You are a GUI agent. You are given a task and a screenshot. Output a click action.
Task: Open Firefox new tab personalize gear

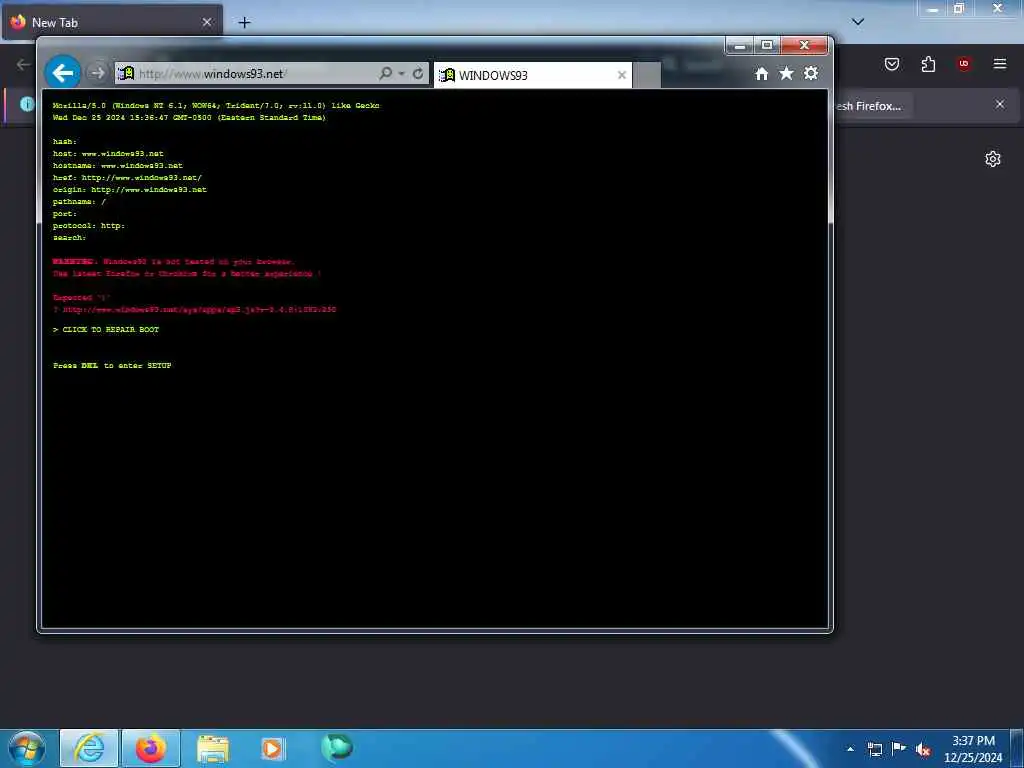993,159
